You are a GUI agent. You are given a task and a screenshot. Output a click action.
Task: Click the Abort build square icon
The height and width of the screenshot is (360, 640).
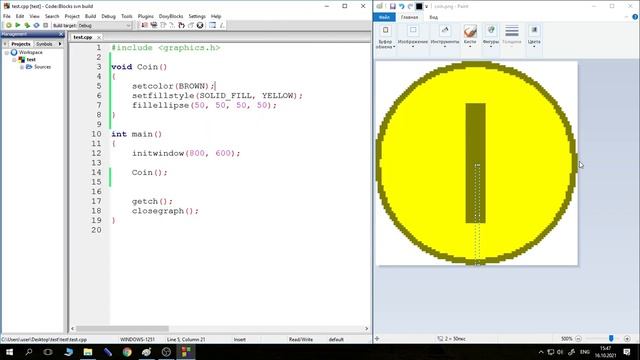click(45, 25)
